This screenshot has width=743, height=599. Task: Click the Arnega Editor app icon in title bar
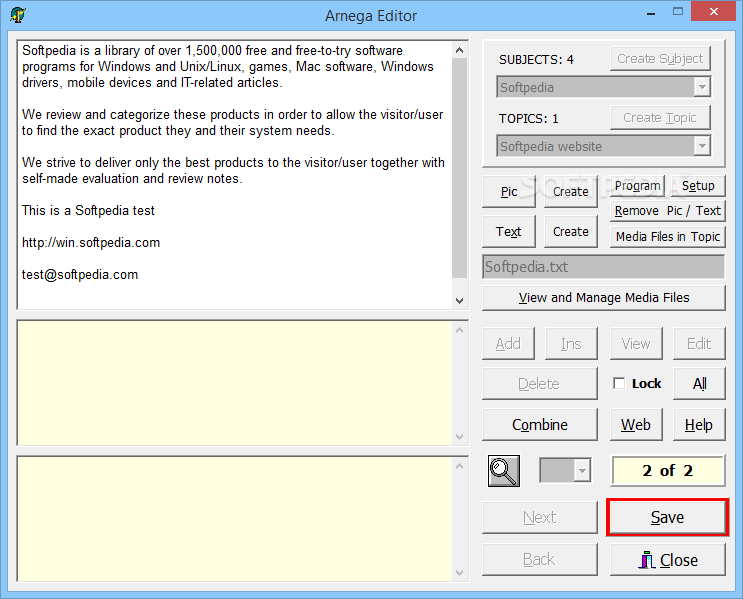[x=18, y=15]
